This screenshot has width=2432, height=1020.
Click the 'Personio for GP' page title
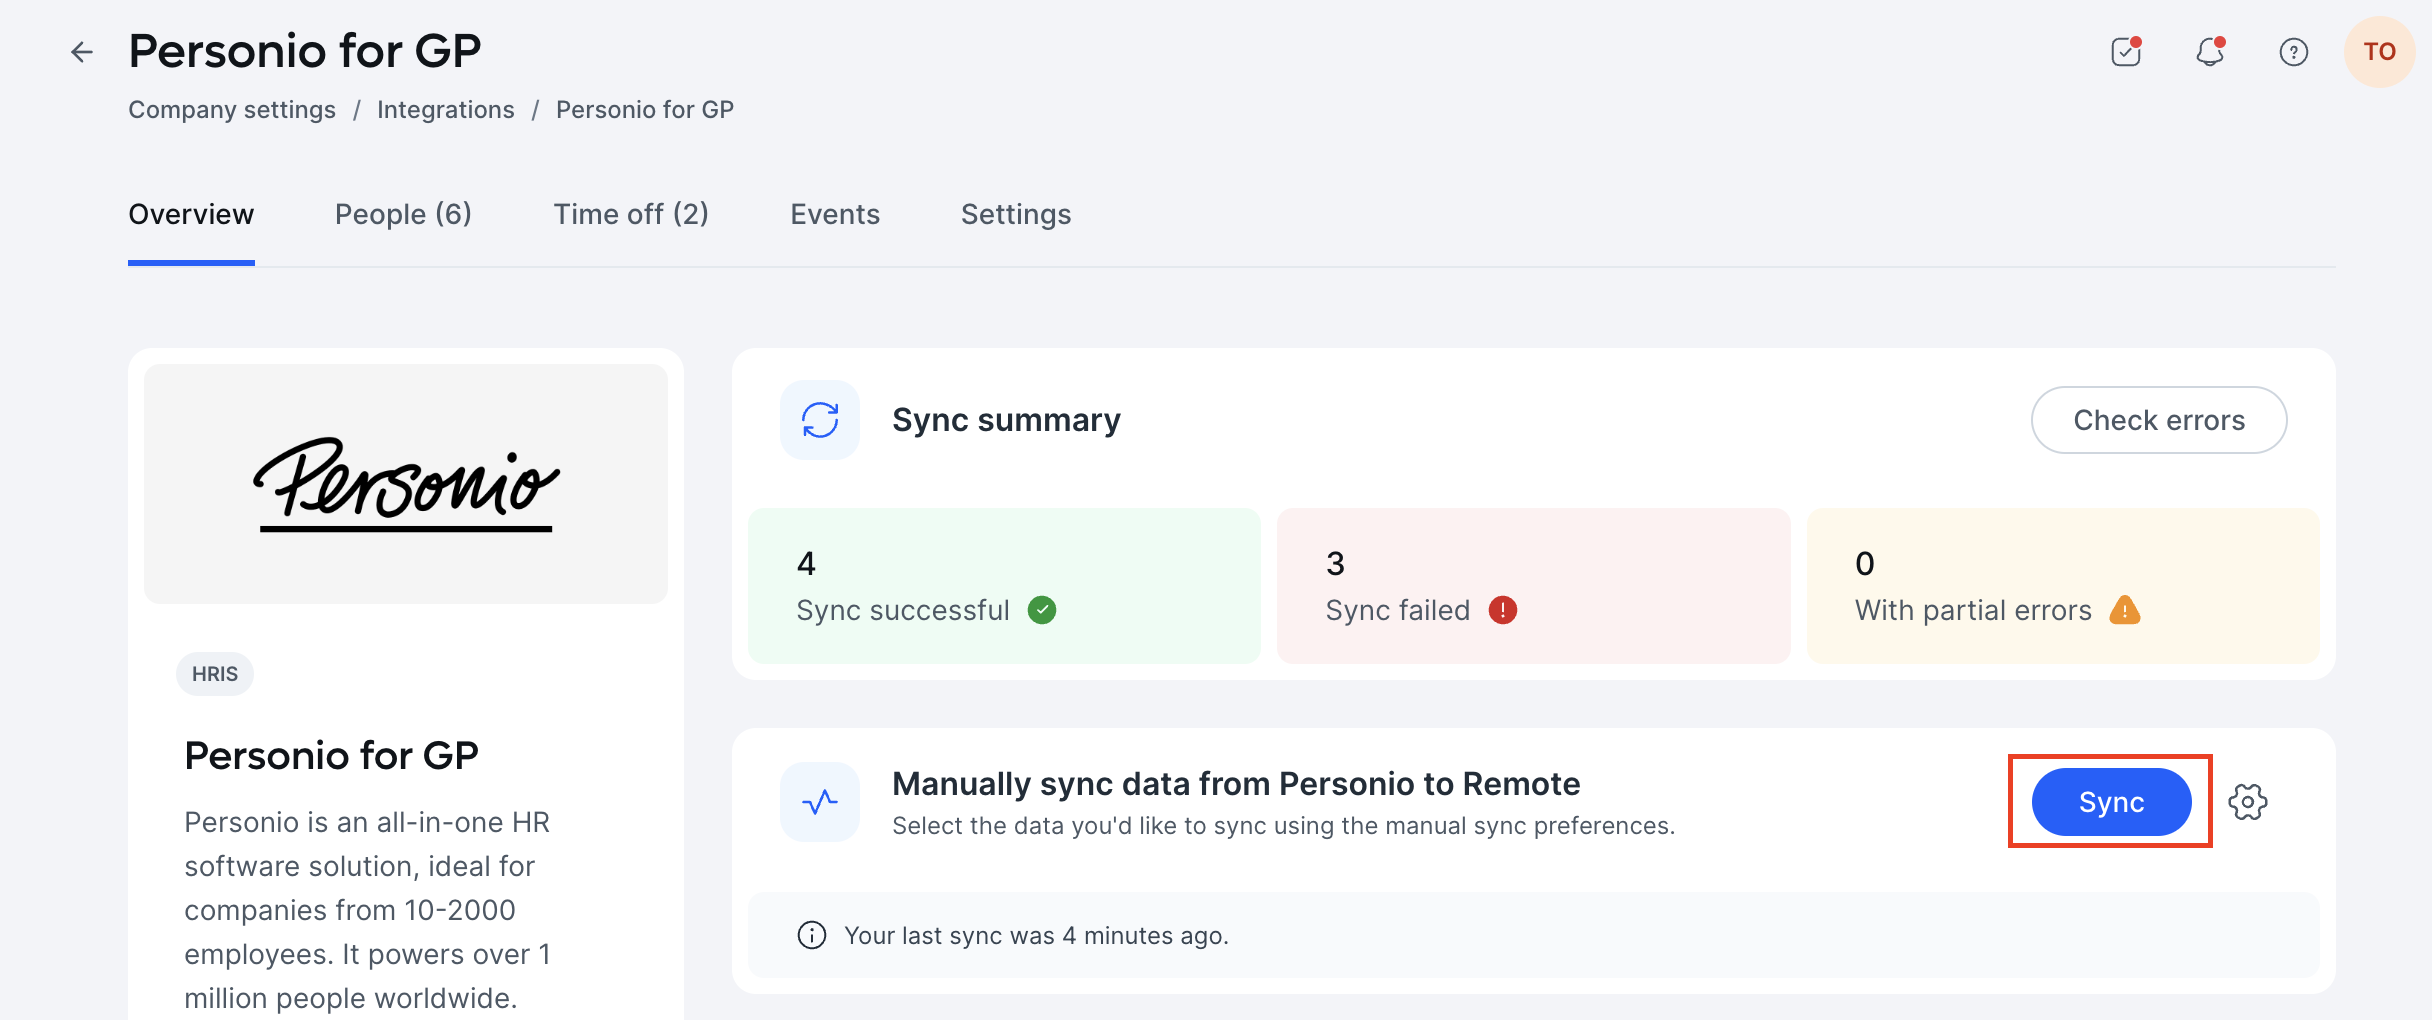click(305, 51)
